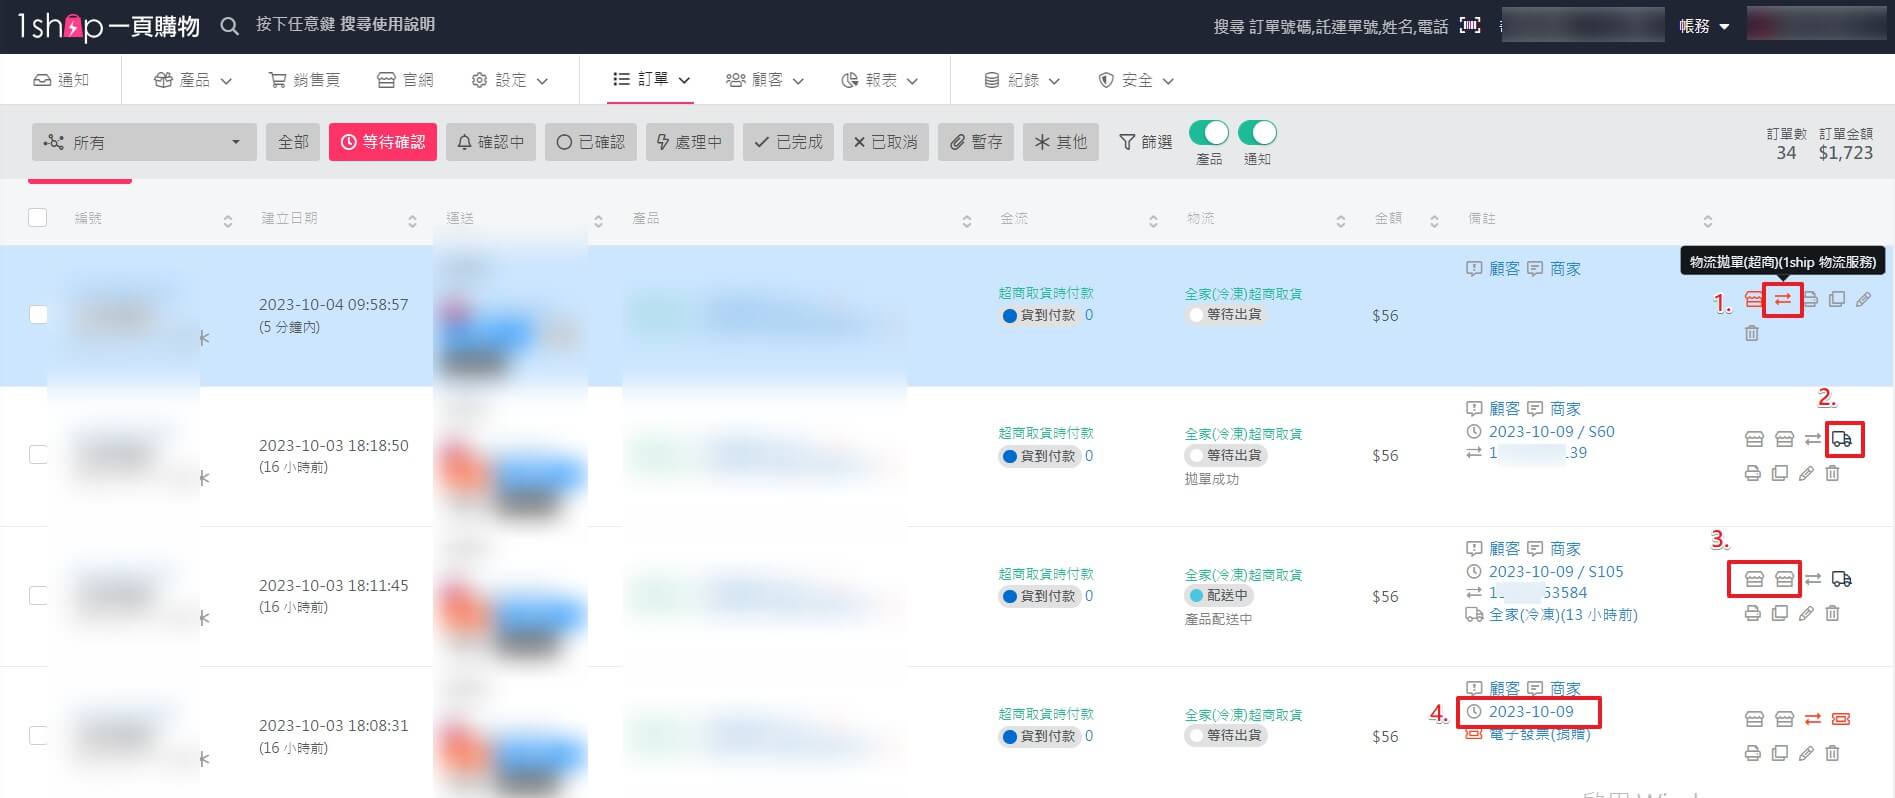Click the order search input field

[1330, 26]
